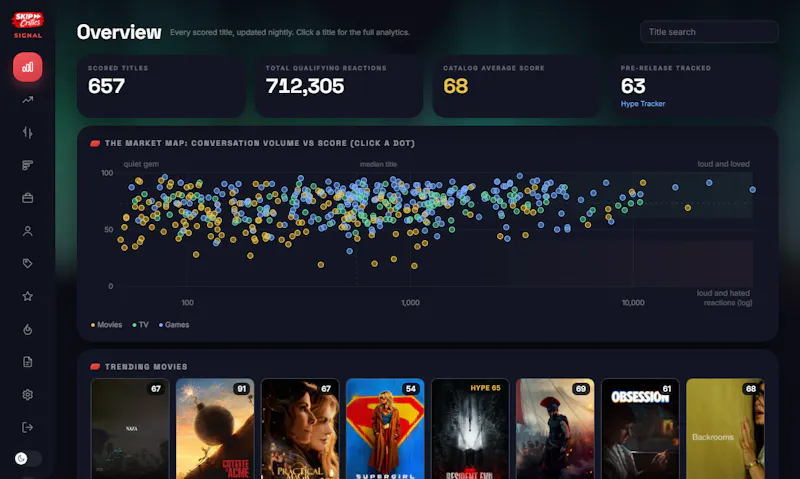Click the rightmost blue dot in market map

[x=753, y=190]
